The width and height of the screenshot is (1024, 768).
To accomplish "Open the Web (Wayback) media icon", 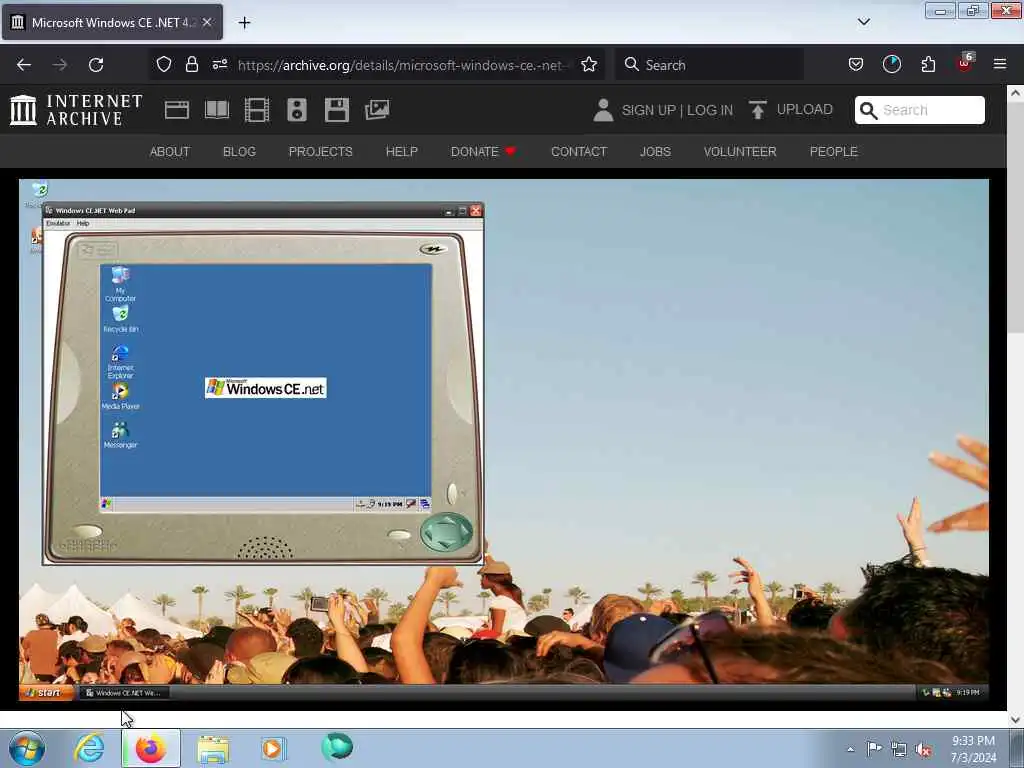I will coord(176,110).
